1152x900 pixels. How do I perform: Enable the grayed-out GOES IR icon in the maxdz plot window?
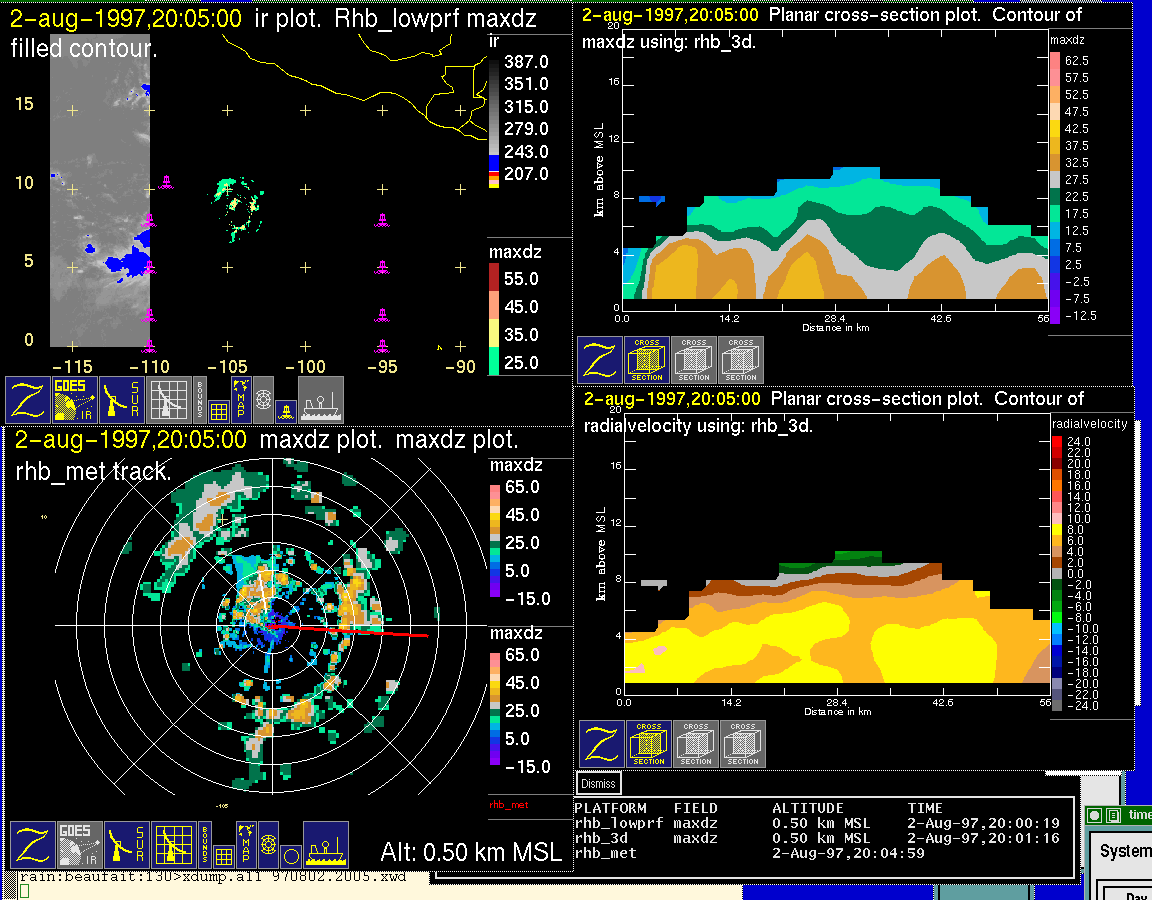[79, 846]
